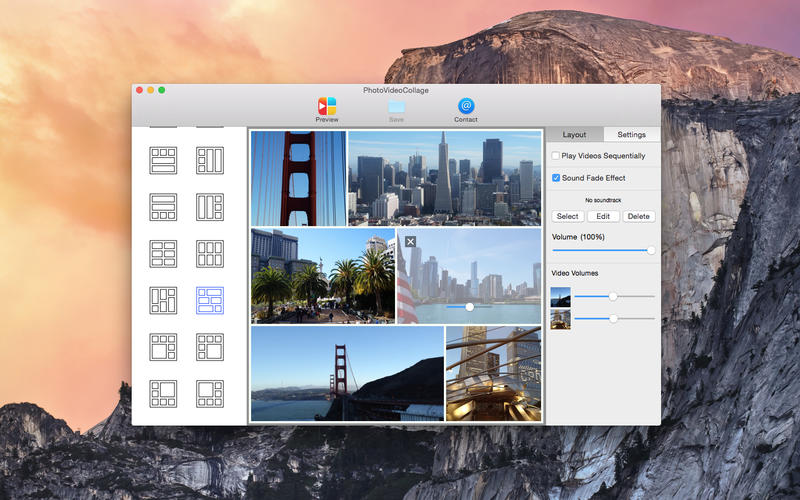Click the second video icon under Video Volumes
The image size is (800, 500).
[561, 319]
